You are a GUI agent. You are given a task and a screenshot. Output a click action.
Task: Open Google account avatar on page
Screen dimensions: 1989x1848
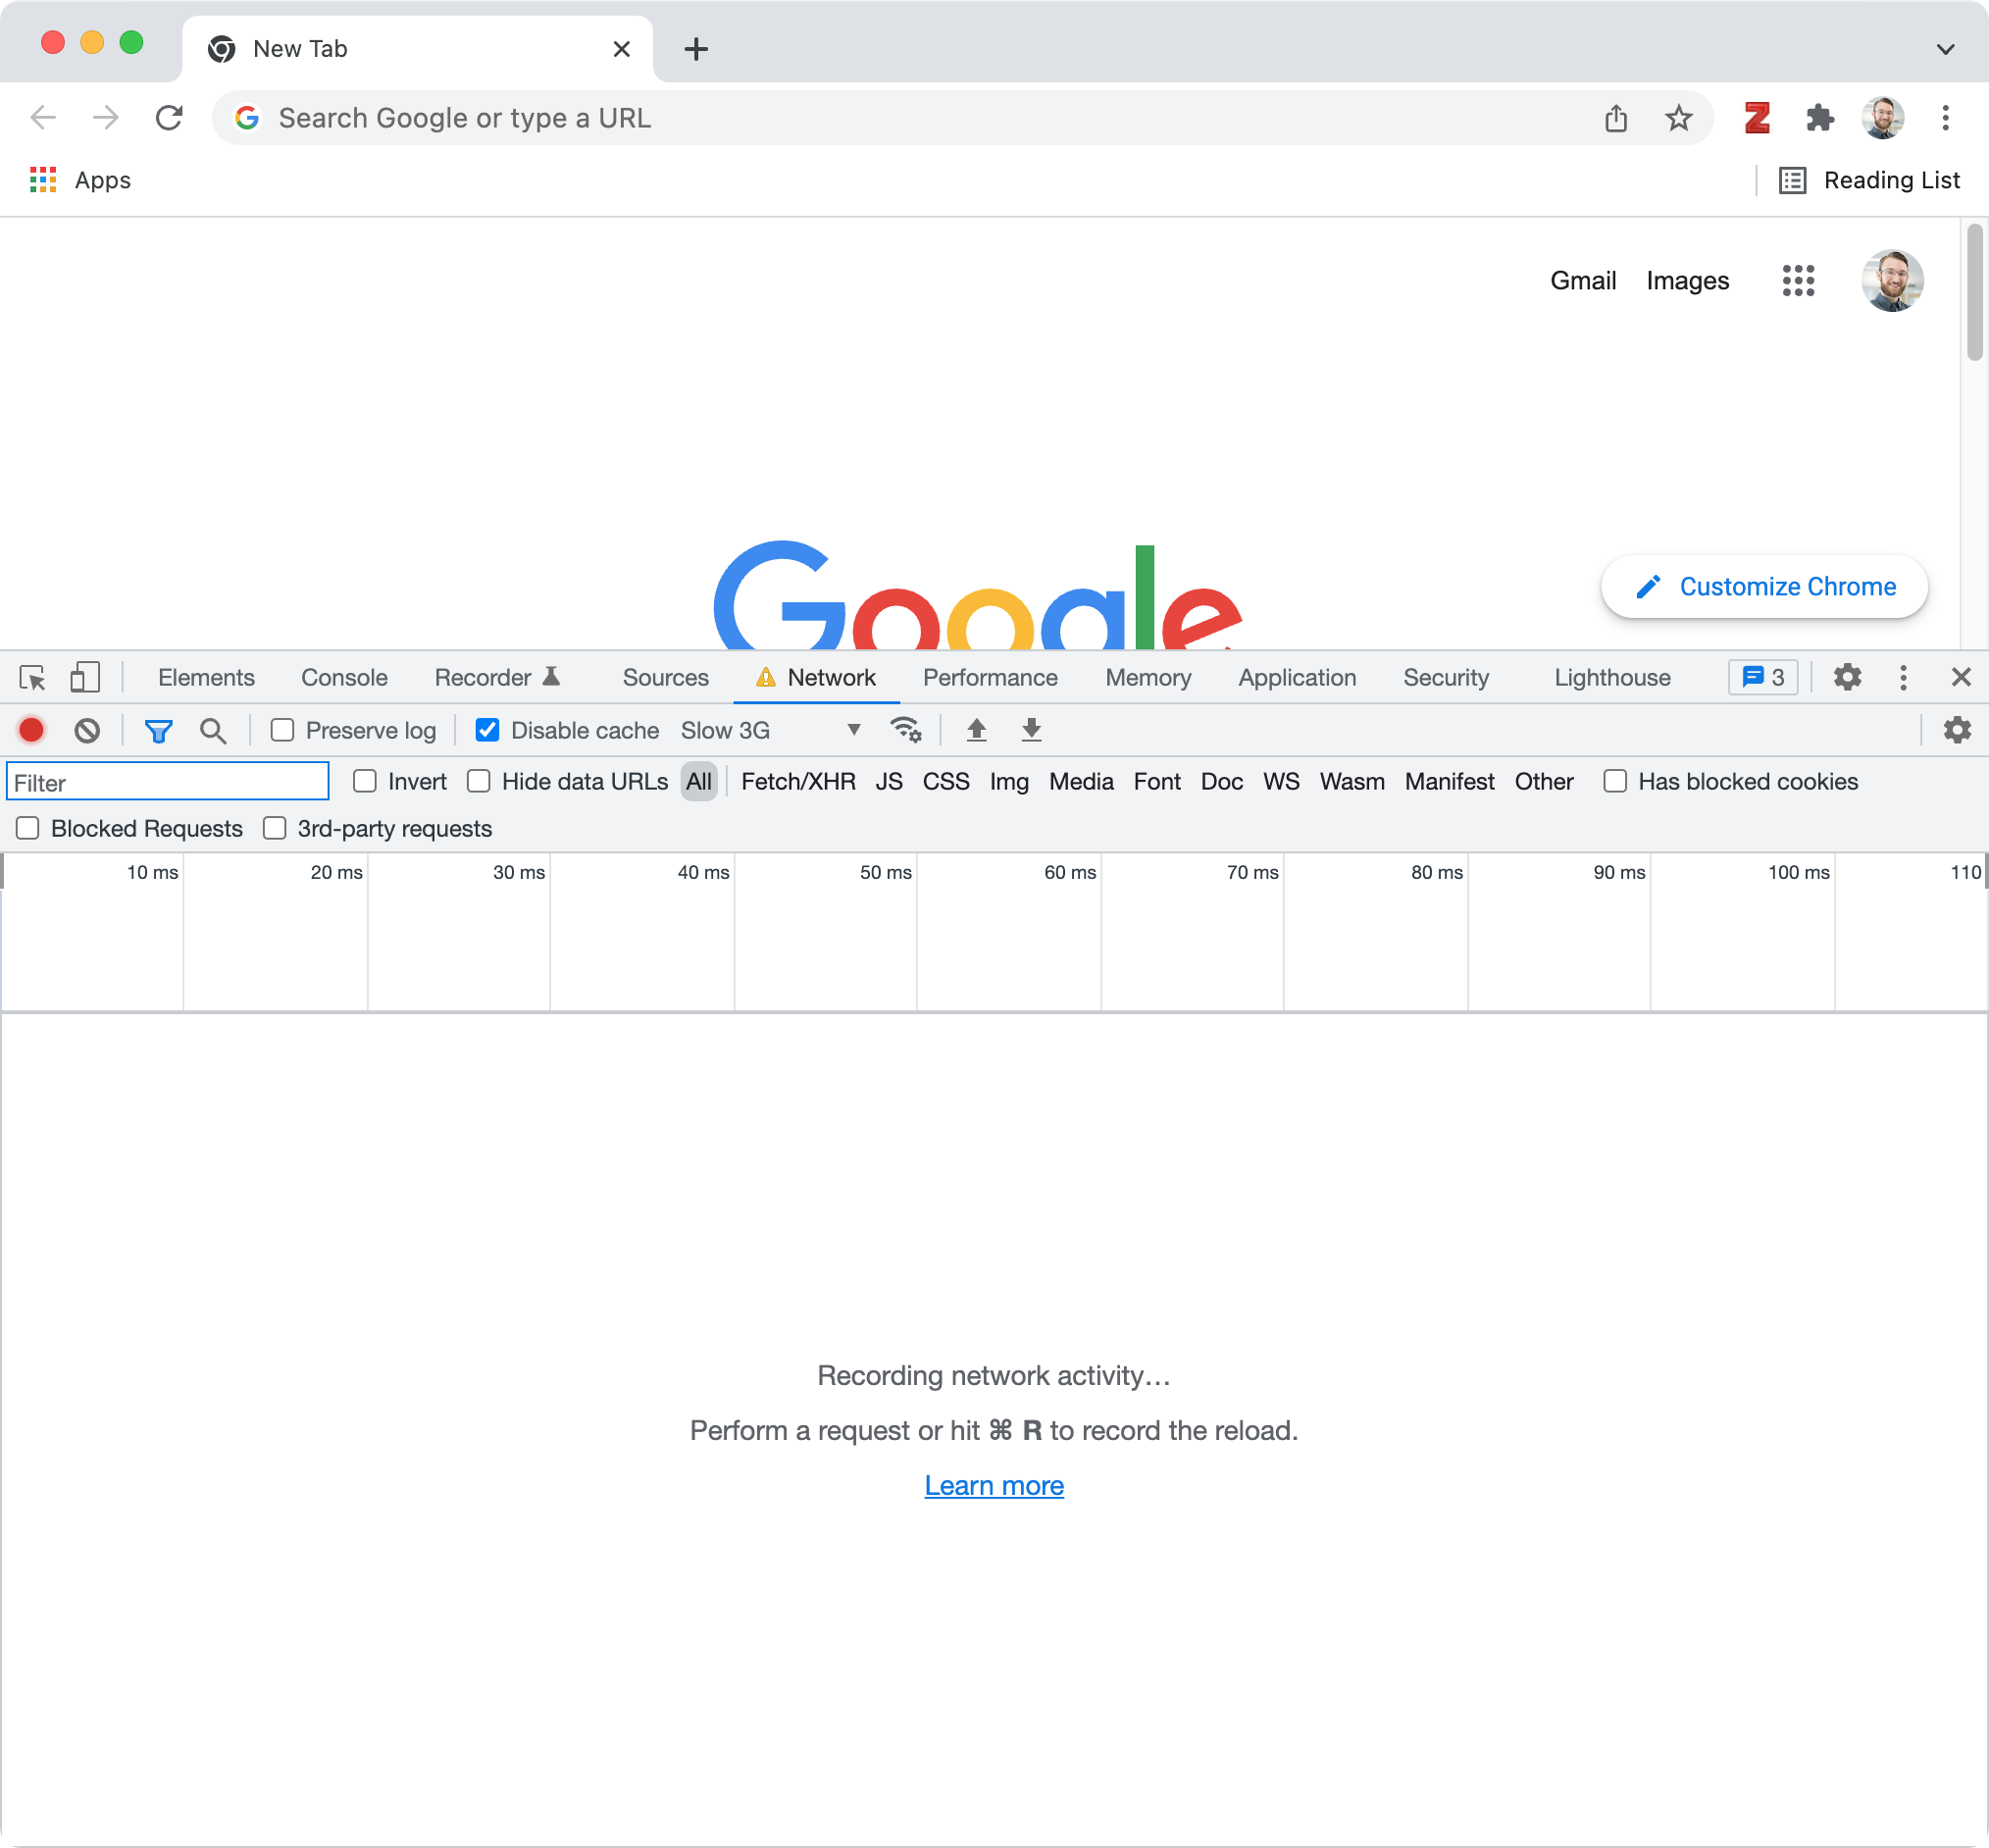tap(1892, 281)
